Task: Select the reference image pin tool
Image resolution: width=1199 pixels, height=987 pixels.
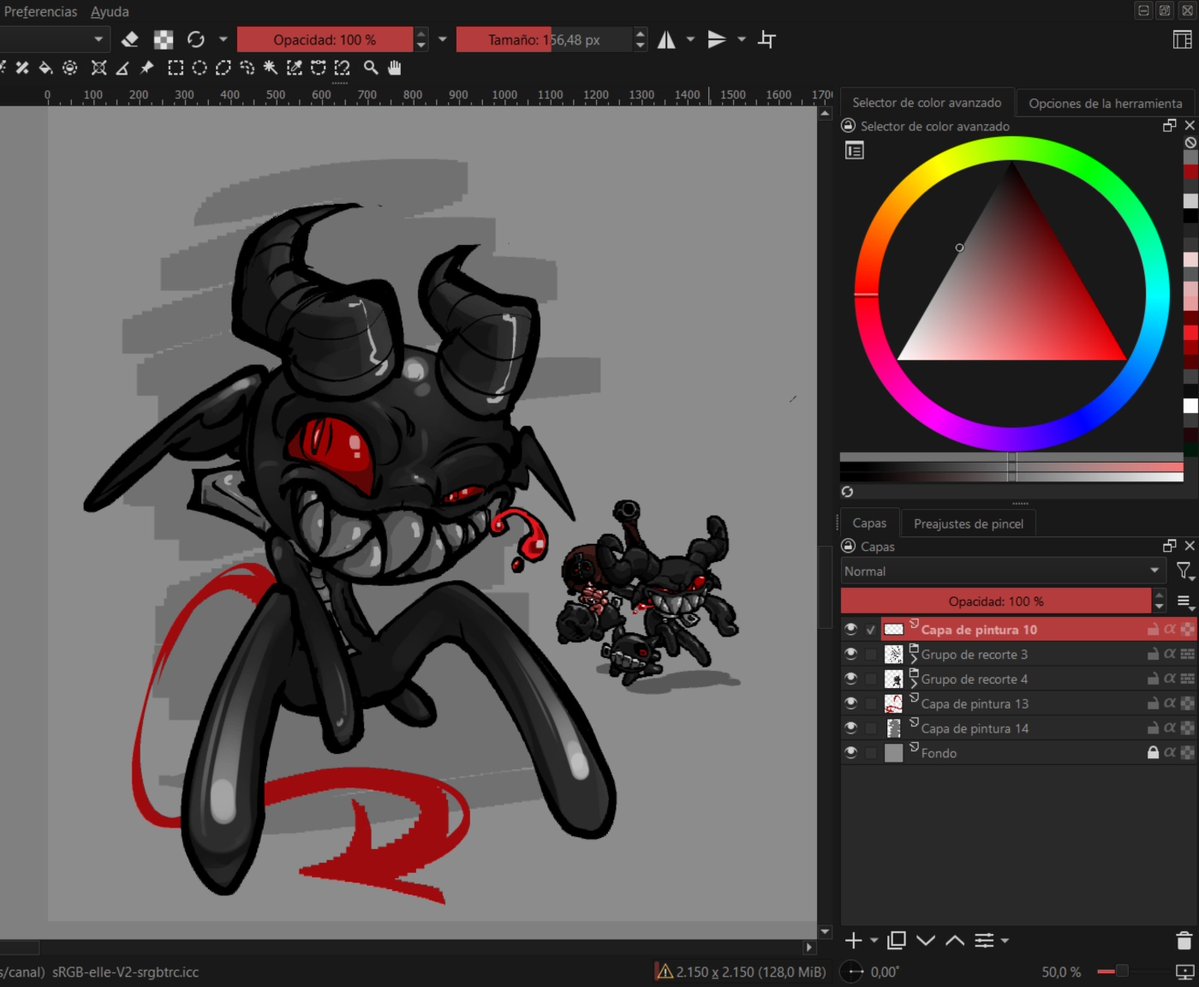Action: [x=147, y=68]
